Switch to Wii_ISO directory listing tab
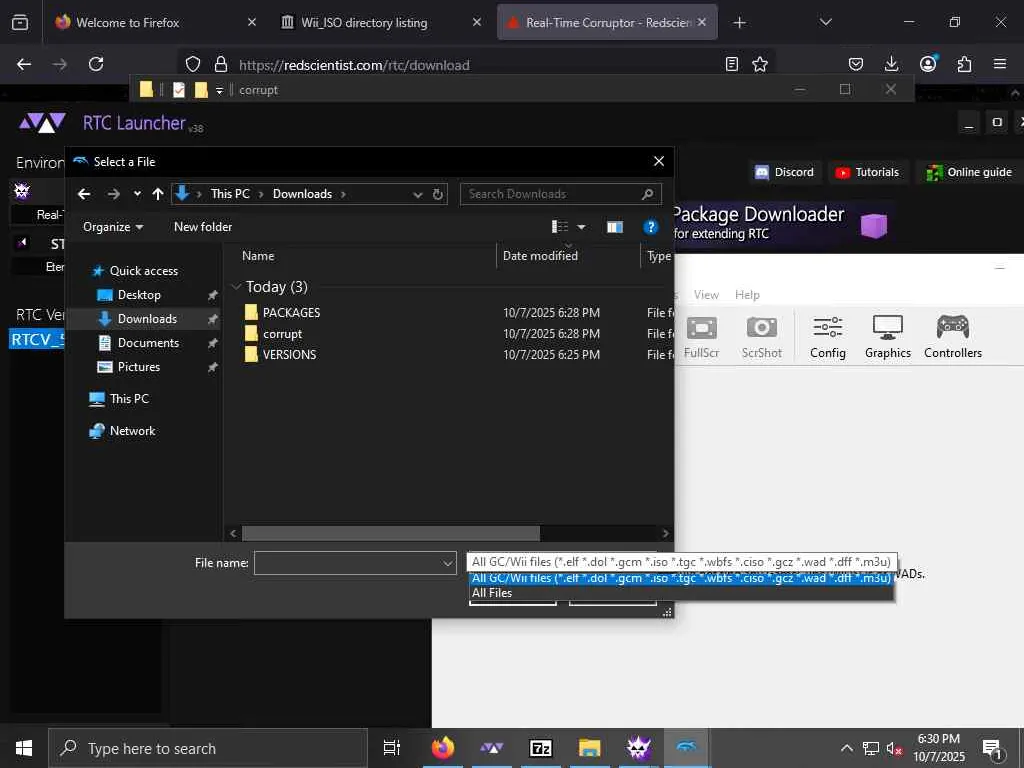This screenshot has width=1024, height=768. [382, 22]
